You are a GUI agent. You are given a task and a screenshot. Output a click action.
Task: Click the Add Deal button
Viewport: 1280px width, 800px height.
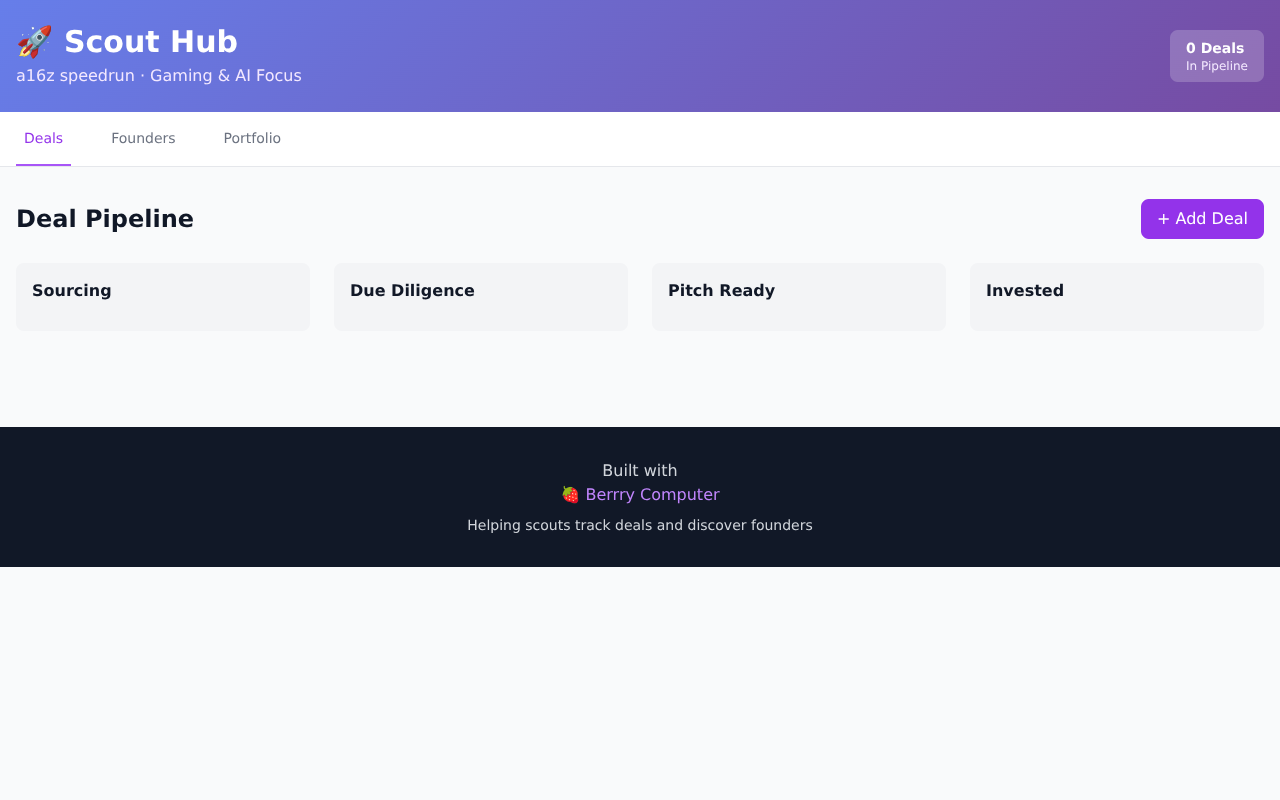pyautogui.click(x=1202, y=218)
